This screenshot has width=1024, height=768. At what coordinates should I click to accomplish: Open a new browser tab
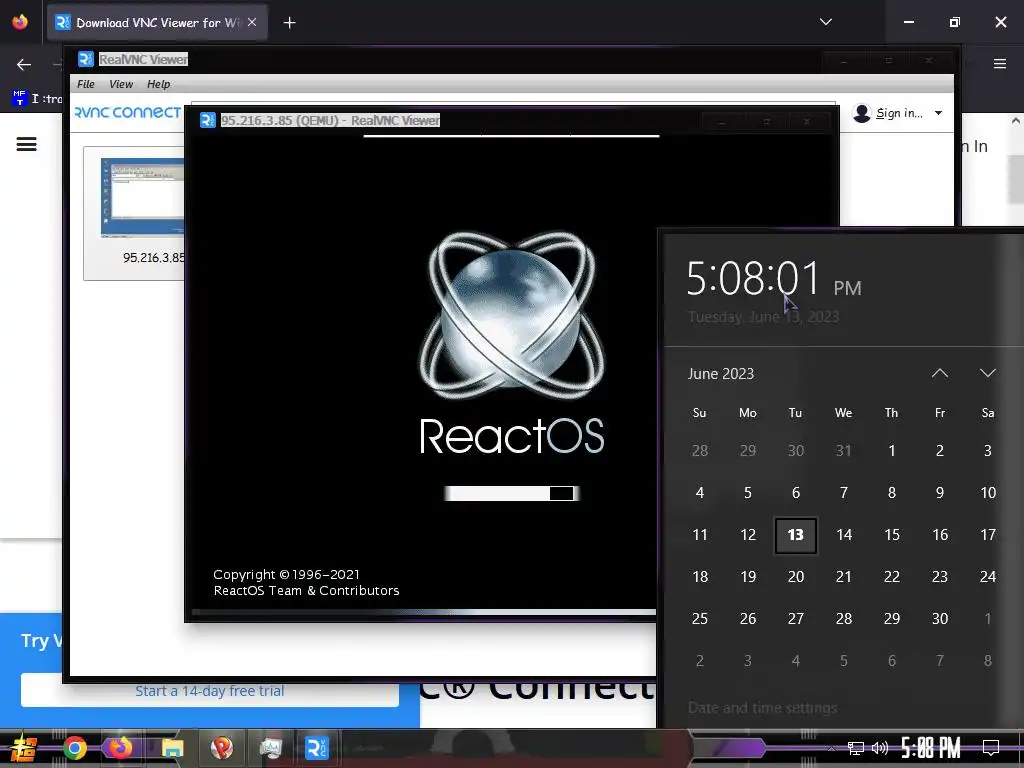tap(289, 23)
